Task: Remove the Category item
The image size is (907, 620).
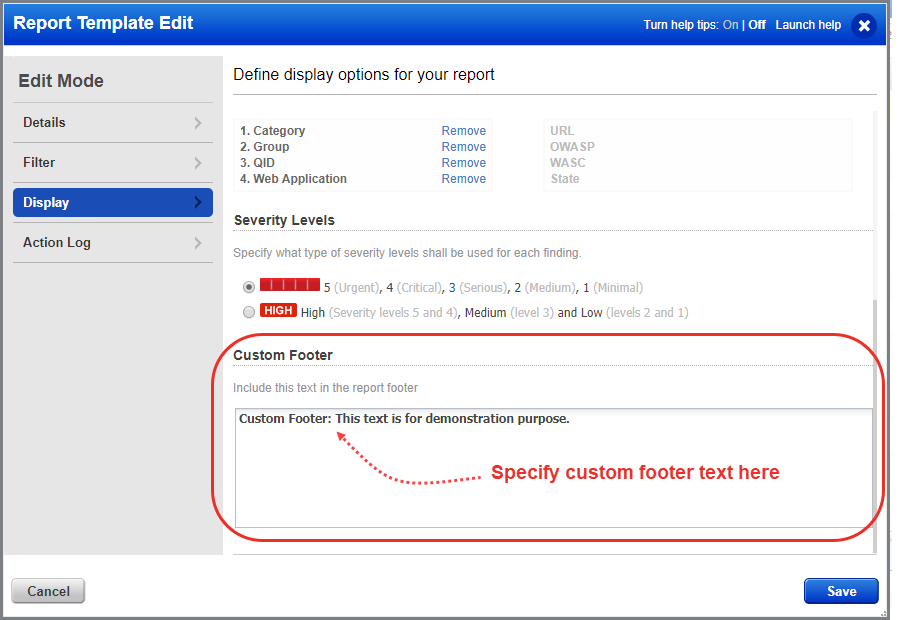Action: (x=463, y=130)
